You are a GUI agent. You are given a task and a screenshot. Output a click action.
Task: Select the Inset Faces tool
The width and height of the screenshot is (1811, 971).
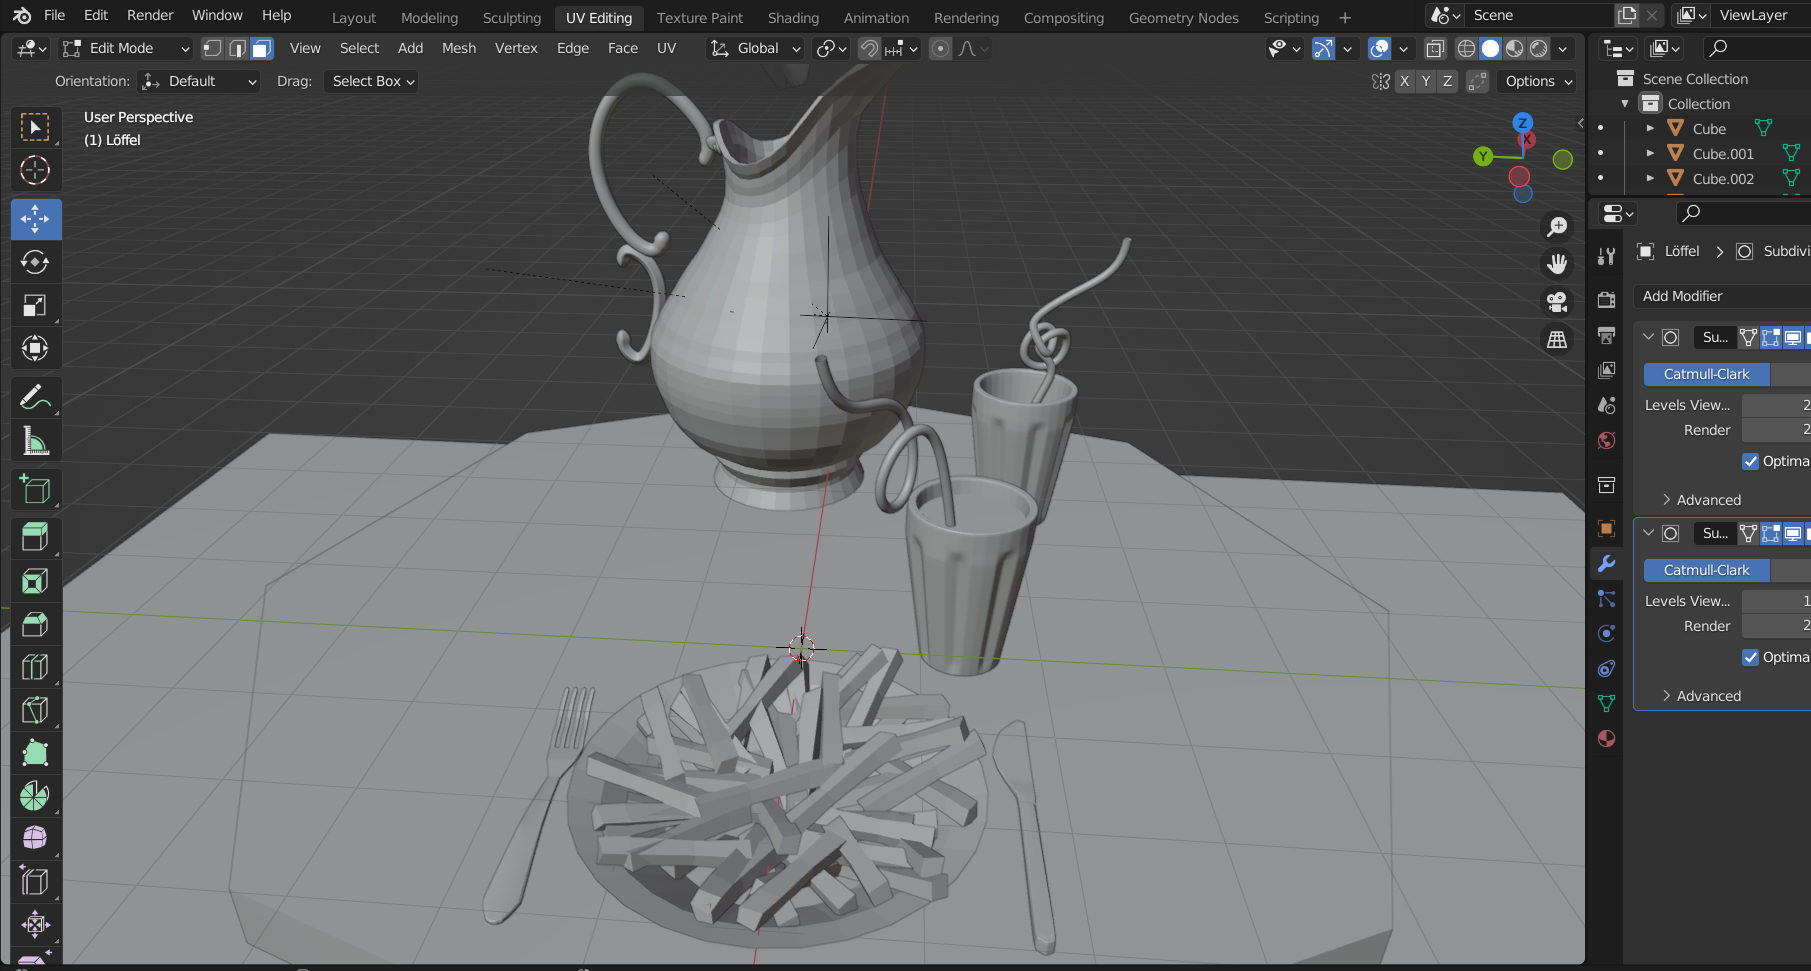point(35,581)
